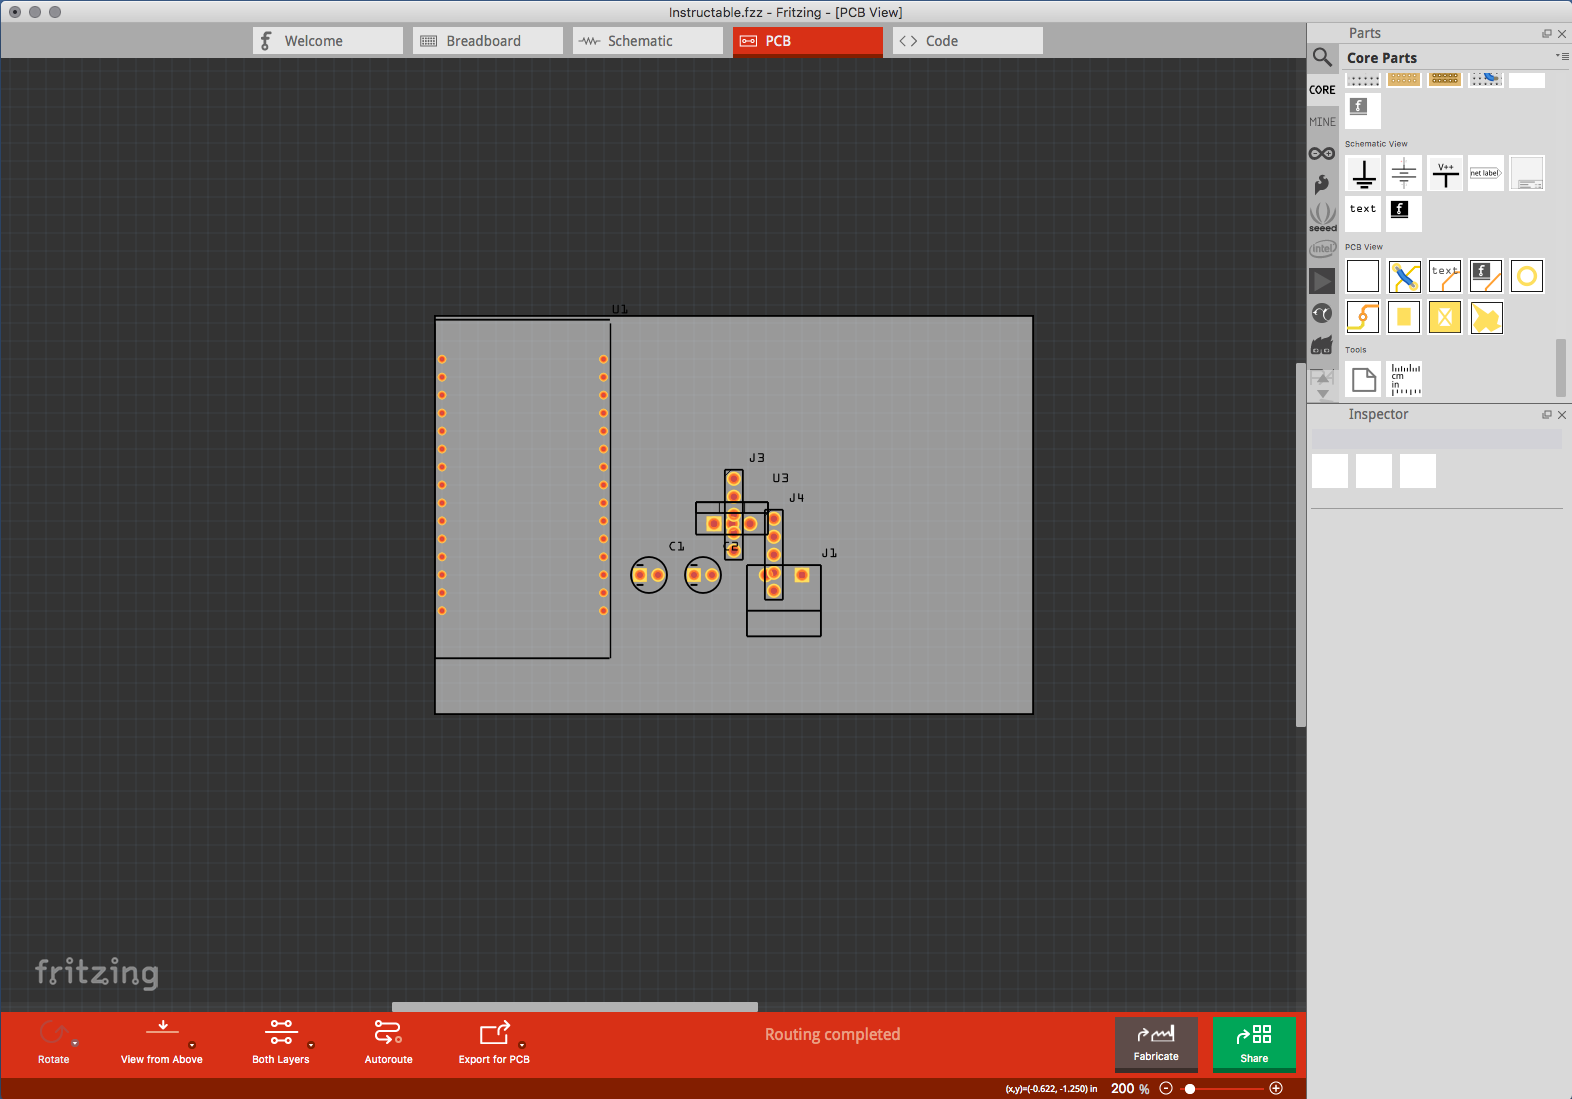This screenshot has width=1572, height=1099.
Task: Pick the ruler tool part
Action: click(x=1405, y=379)
